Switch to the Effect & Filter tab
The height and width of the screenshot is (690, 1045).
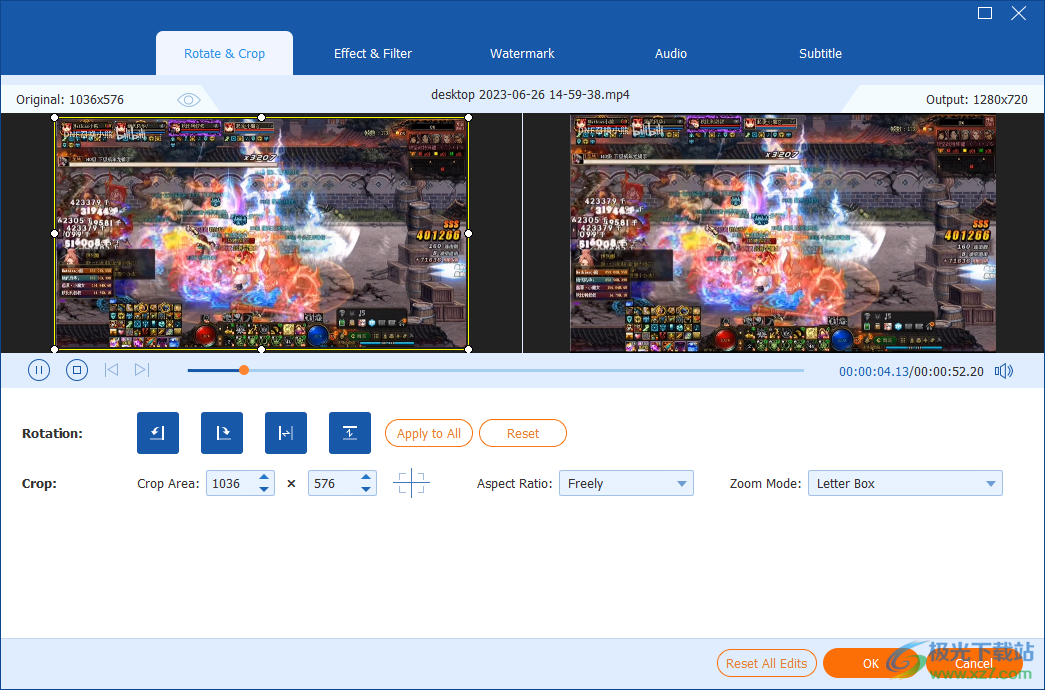373,53
